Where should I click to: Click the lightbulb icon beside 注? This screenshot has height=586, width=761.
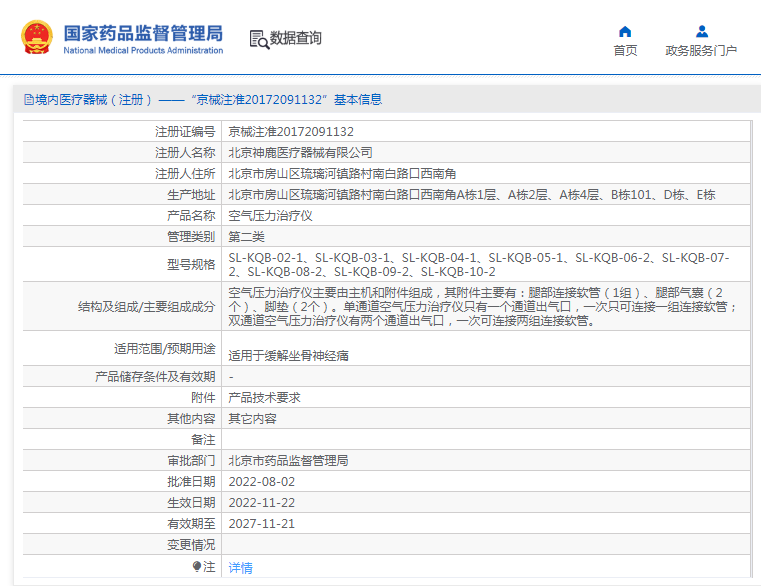(x=197, y=566)
